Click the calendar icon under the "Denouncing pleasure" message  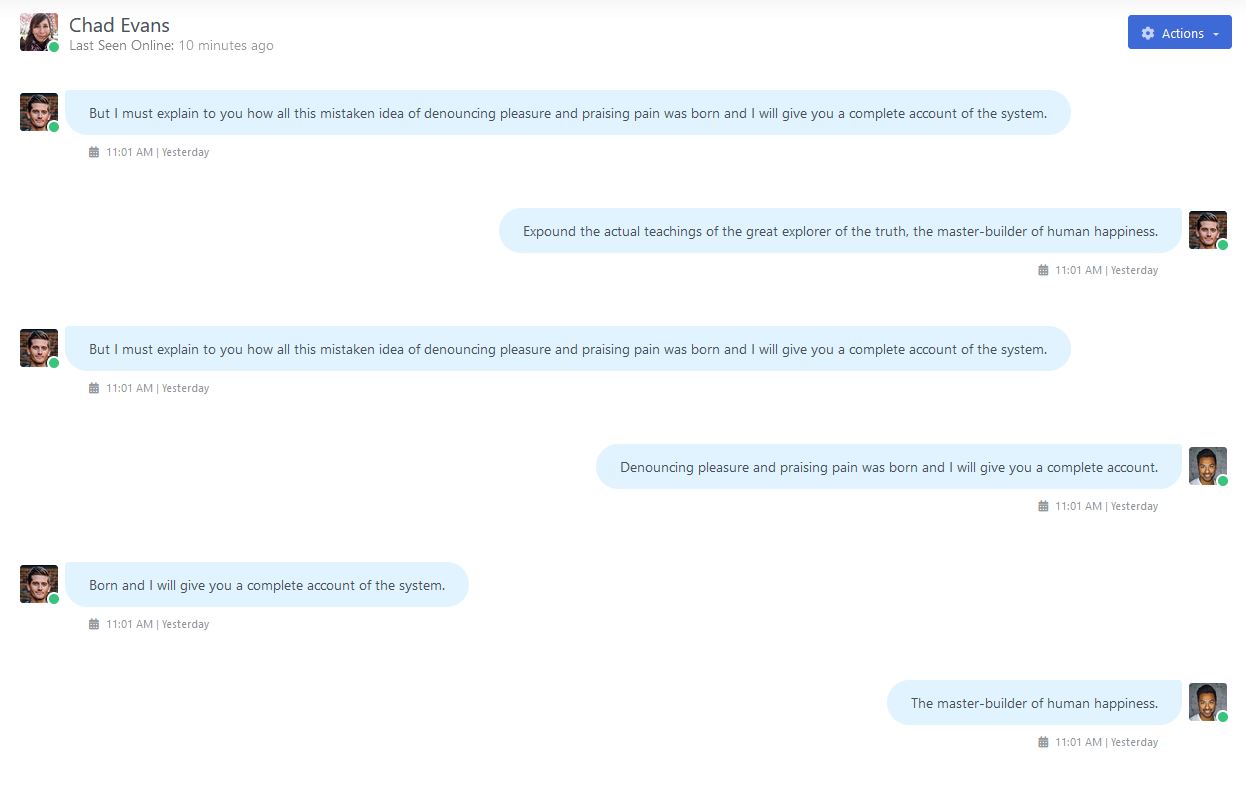point(1043,506)
